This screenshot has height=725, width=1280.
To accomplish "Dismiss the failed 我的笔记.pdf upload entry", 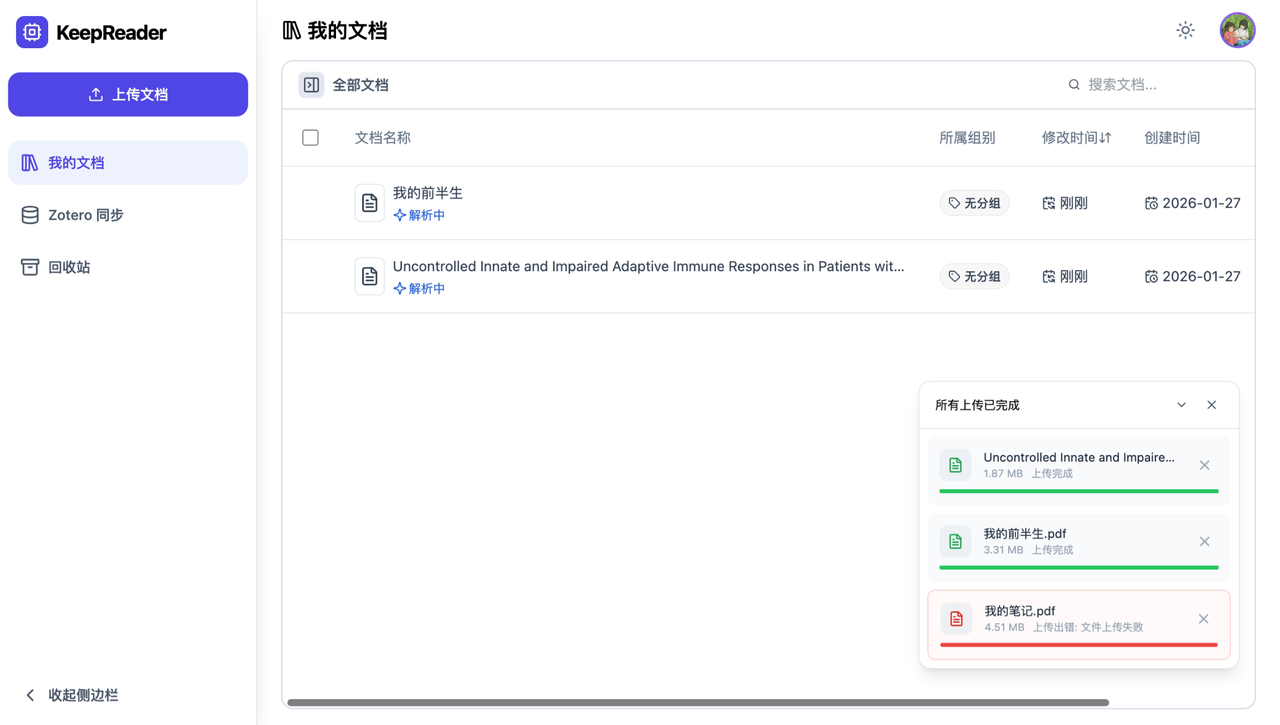I will [1204, 618].
